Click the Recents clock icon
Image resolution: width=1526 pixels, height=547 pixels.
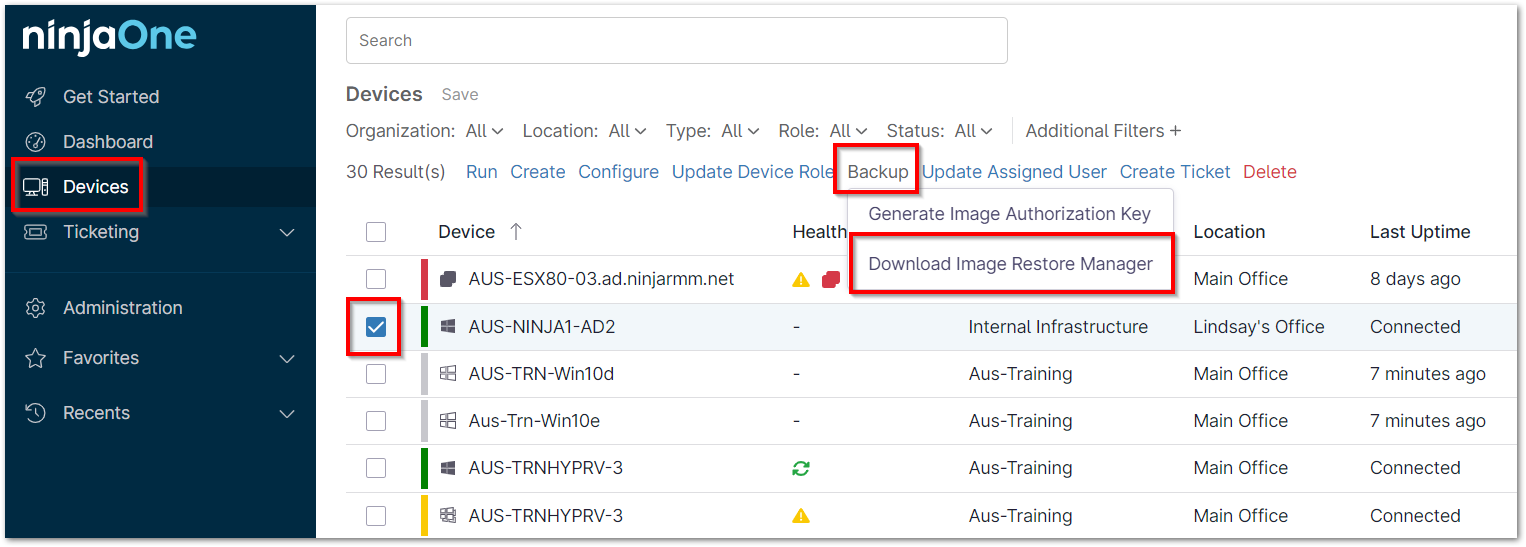click(x=36, y=413)
